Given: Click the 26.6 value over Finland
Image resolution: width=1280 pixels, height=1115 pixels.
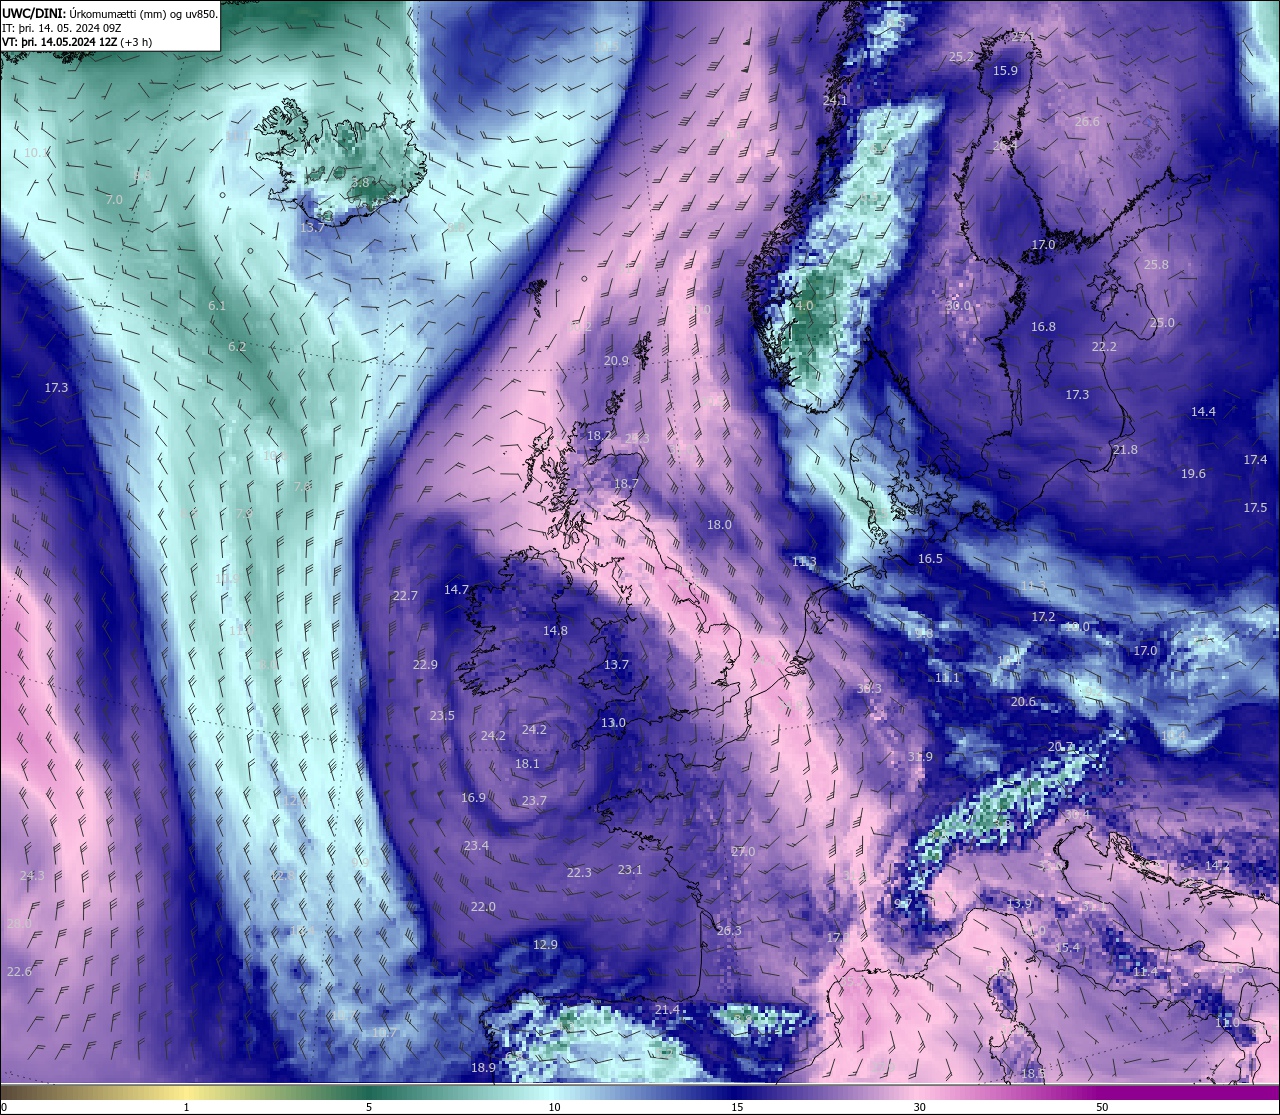Looking at the screenshot, I should [1087, 122].
